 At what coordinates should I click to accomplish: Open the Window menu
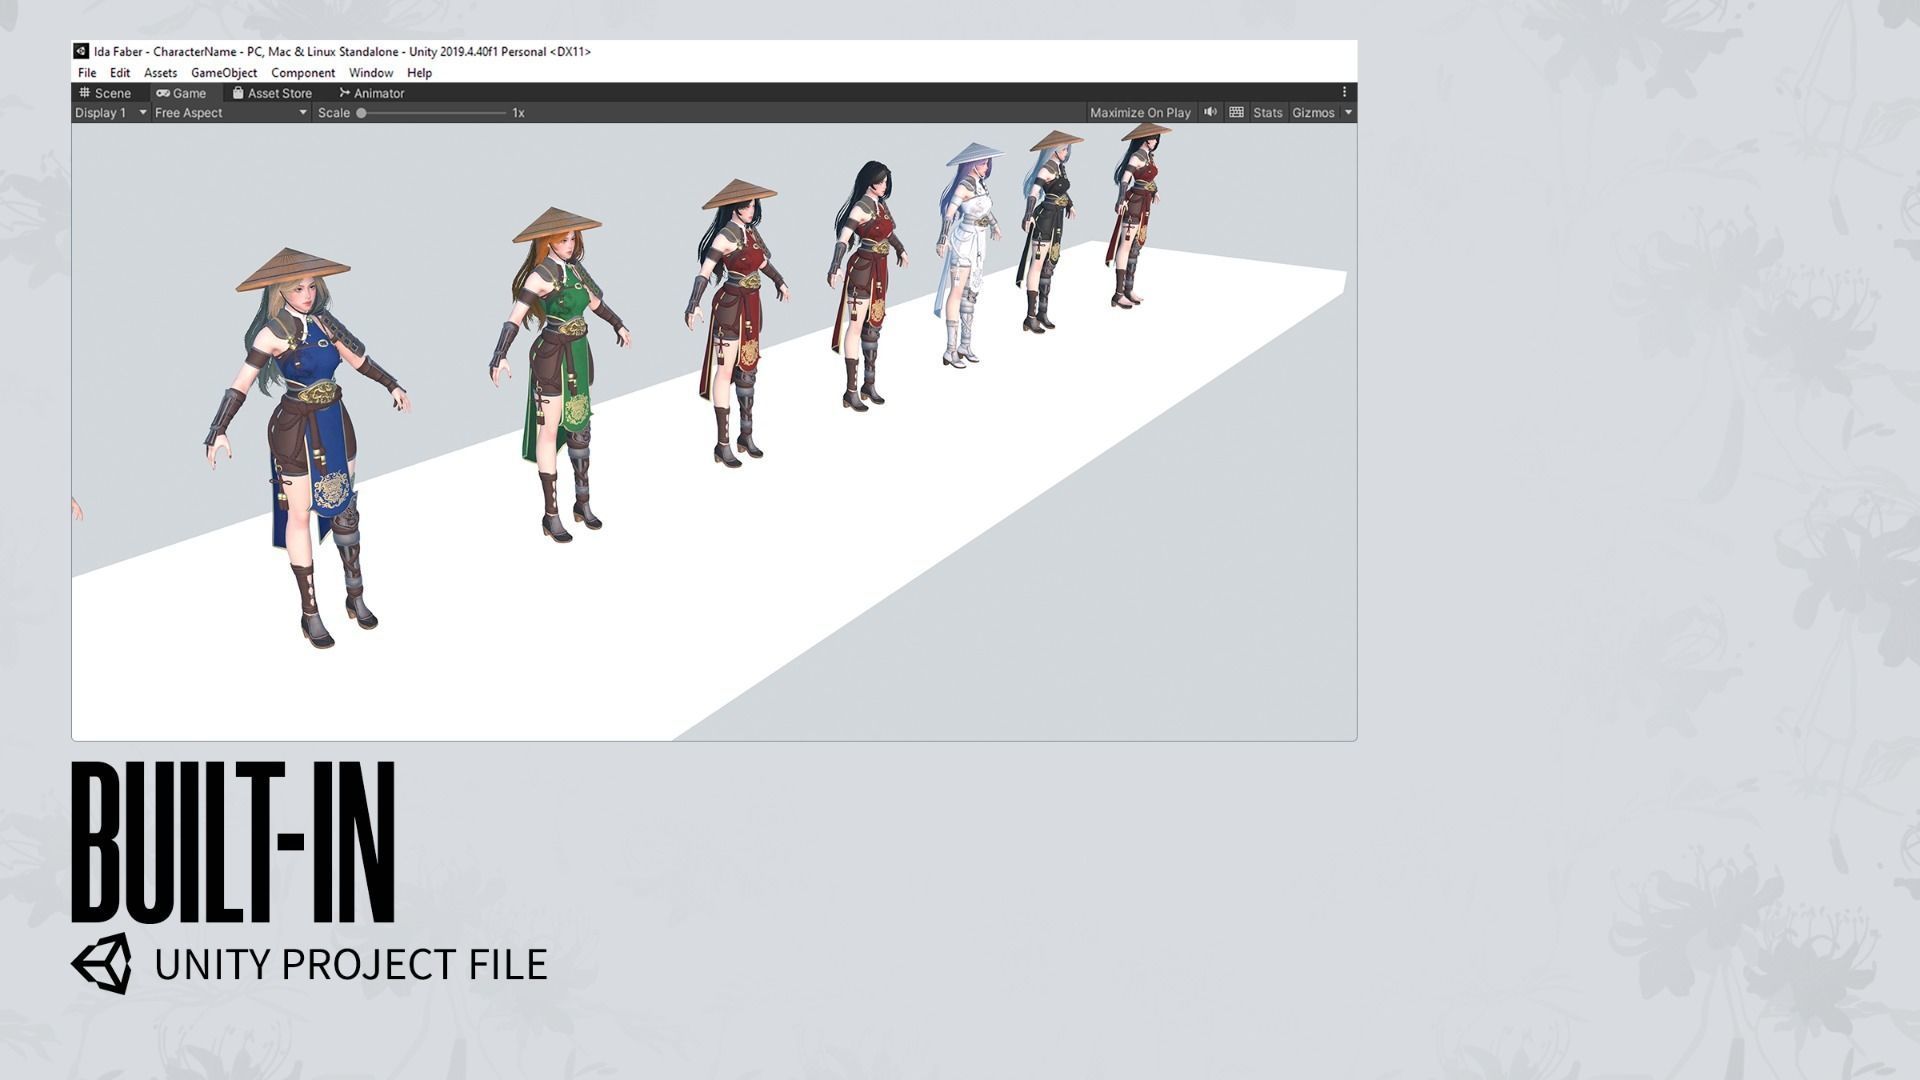click(x=370, y=73)
